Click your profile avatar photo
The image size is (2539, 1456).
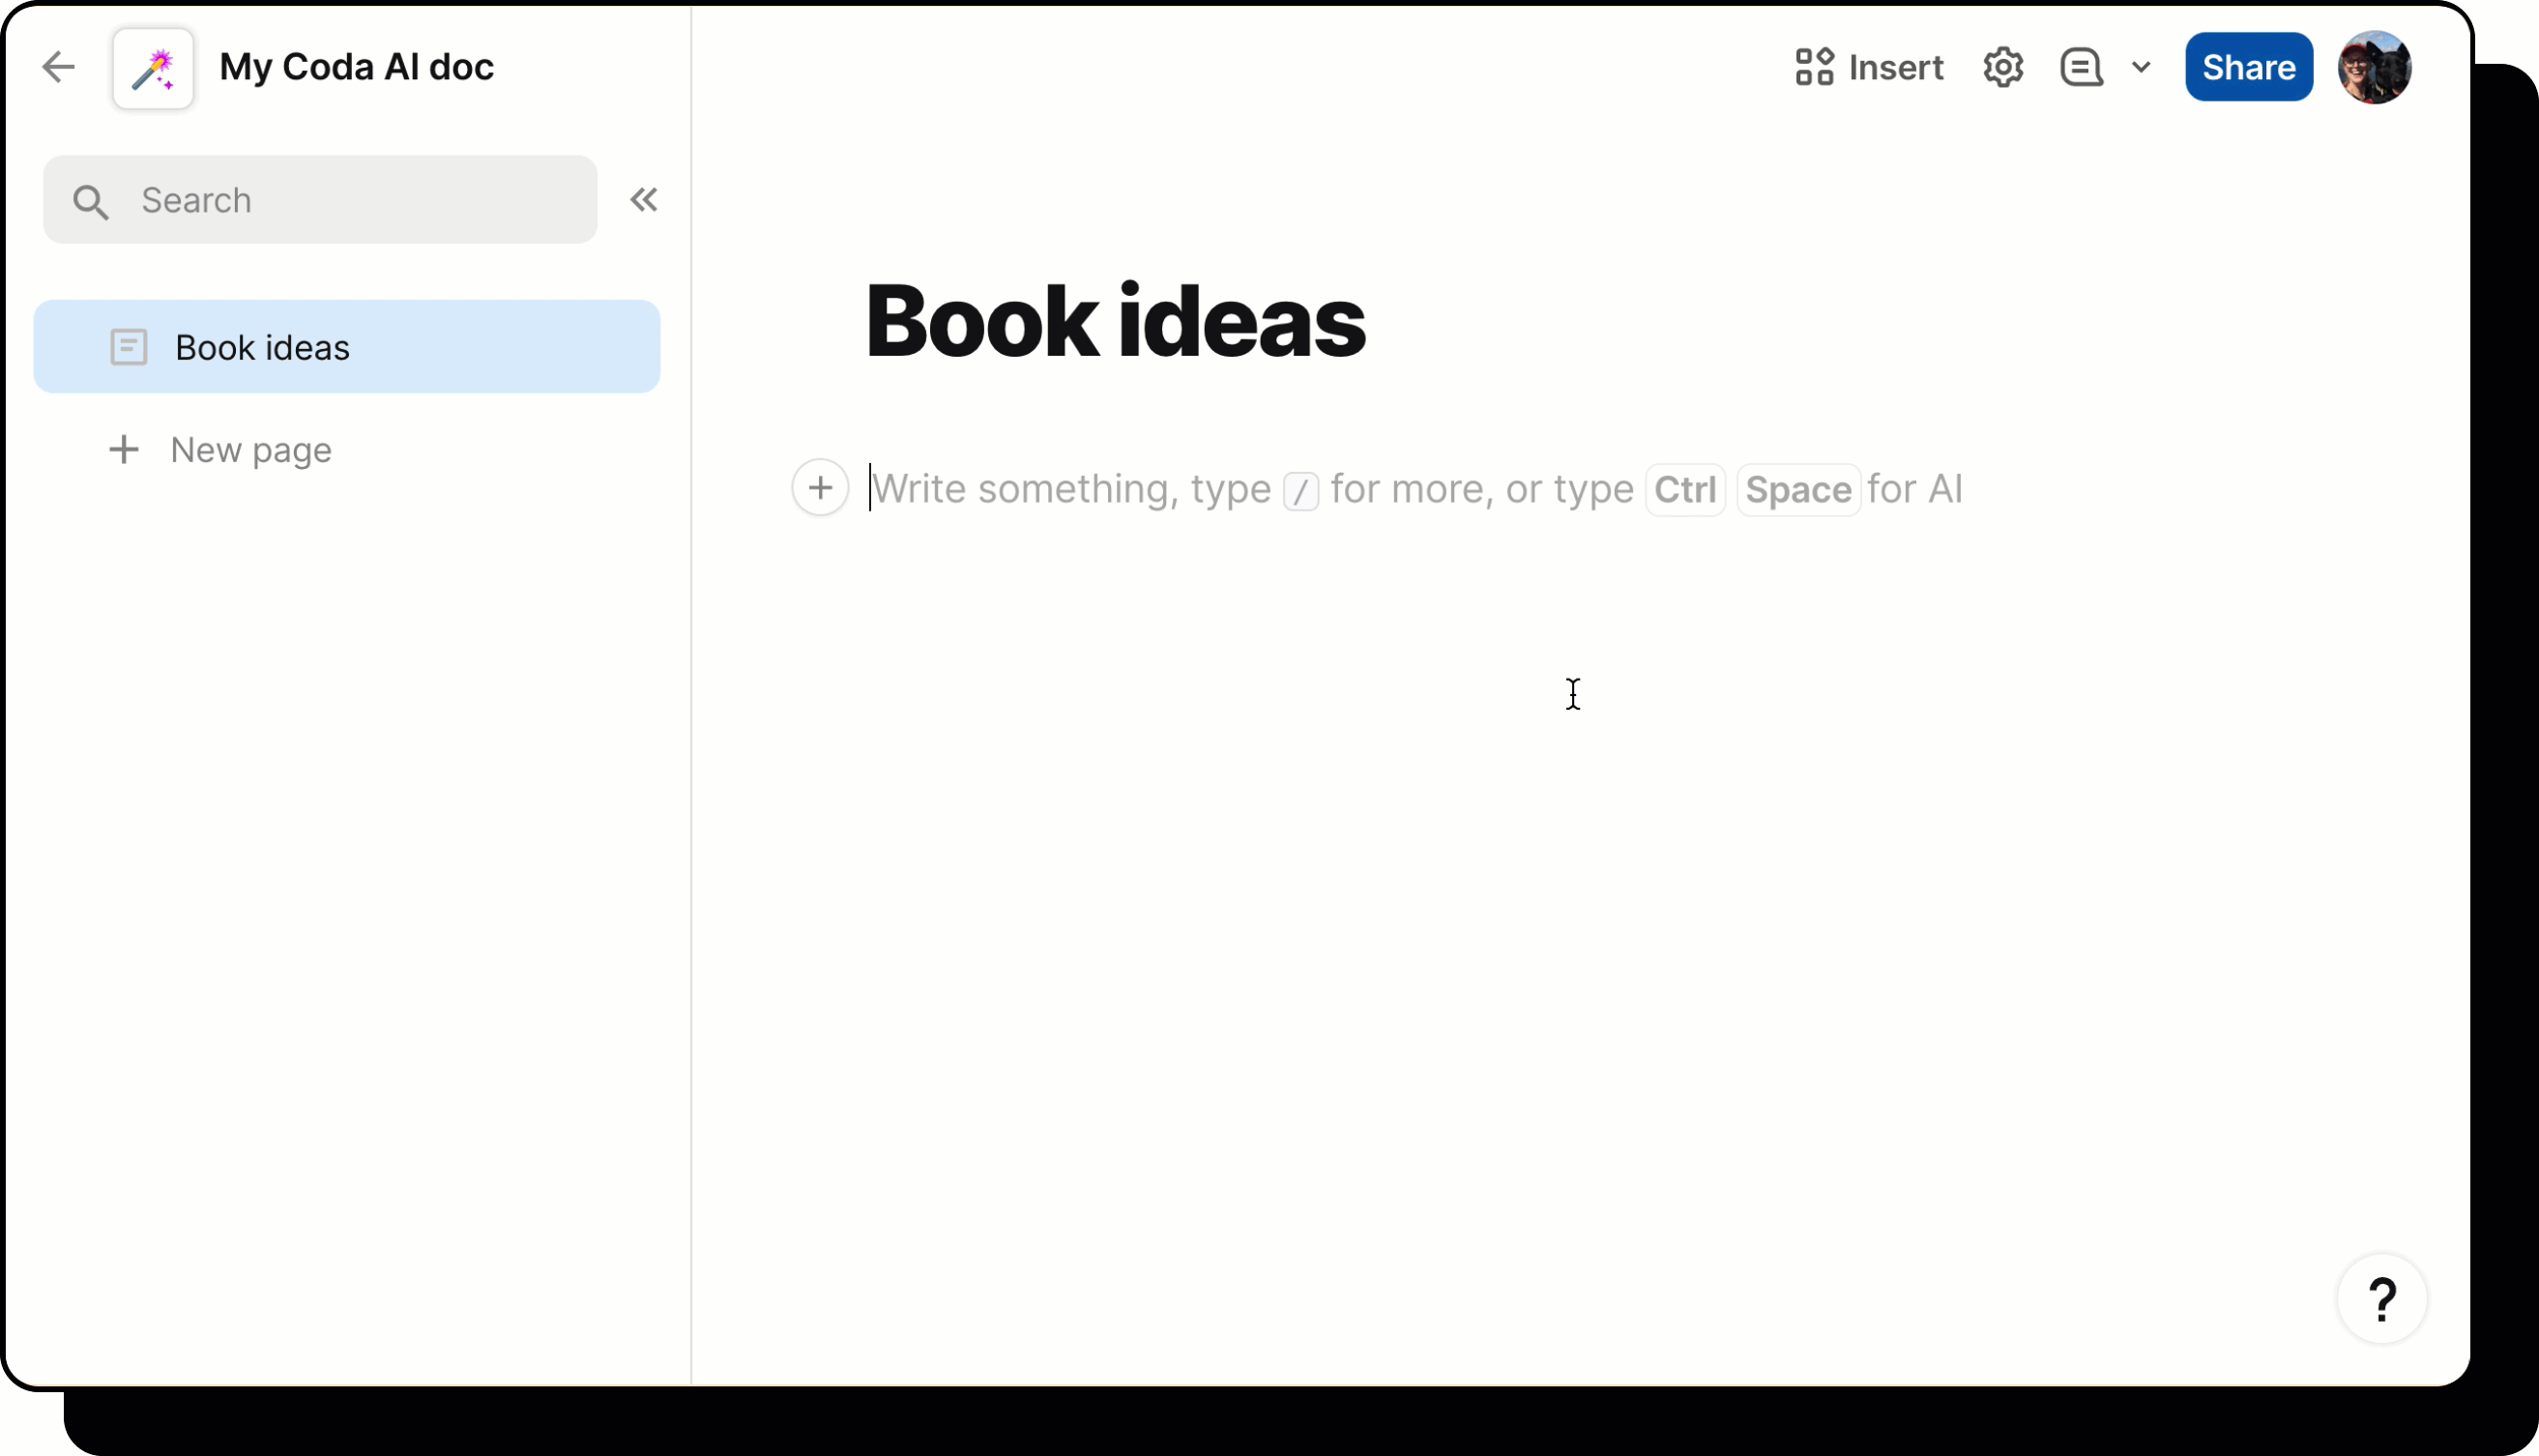(2375, 67)
